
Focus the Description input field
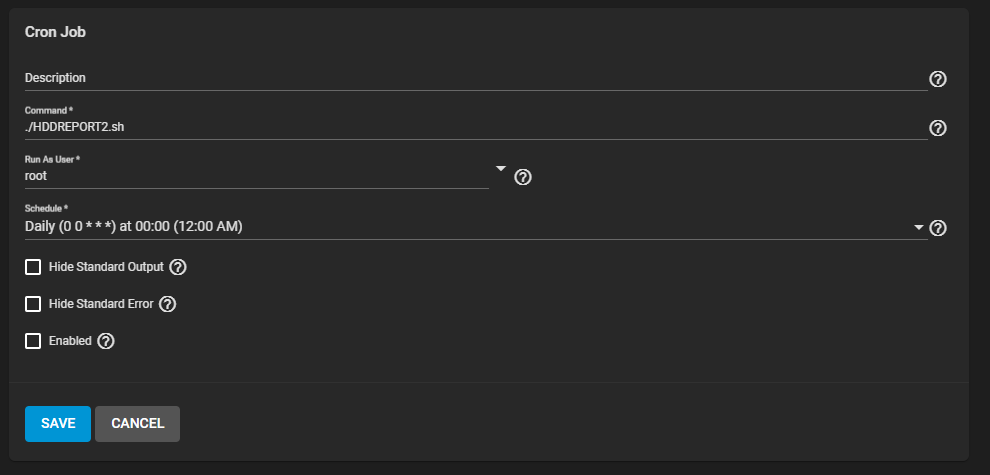click(476, 78)
